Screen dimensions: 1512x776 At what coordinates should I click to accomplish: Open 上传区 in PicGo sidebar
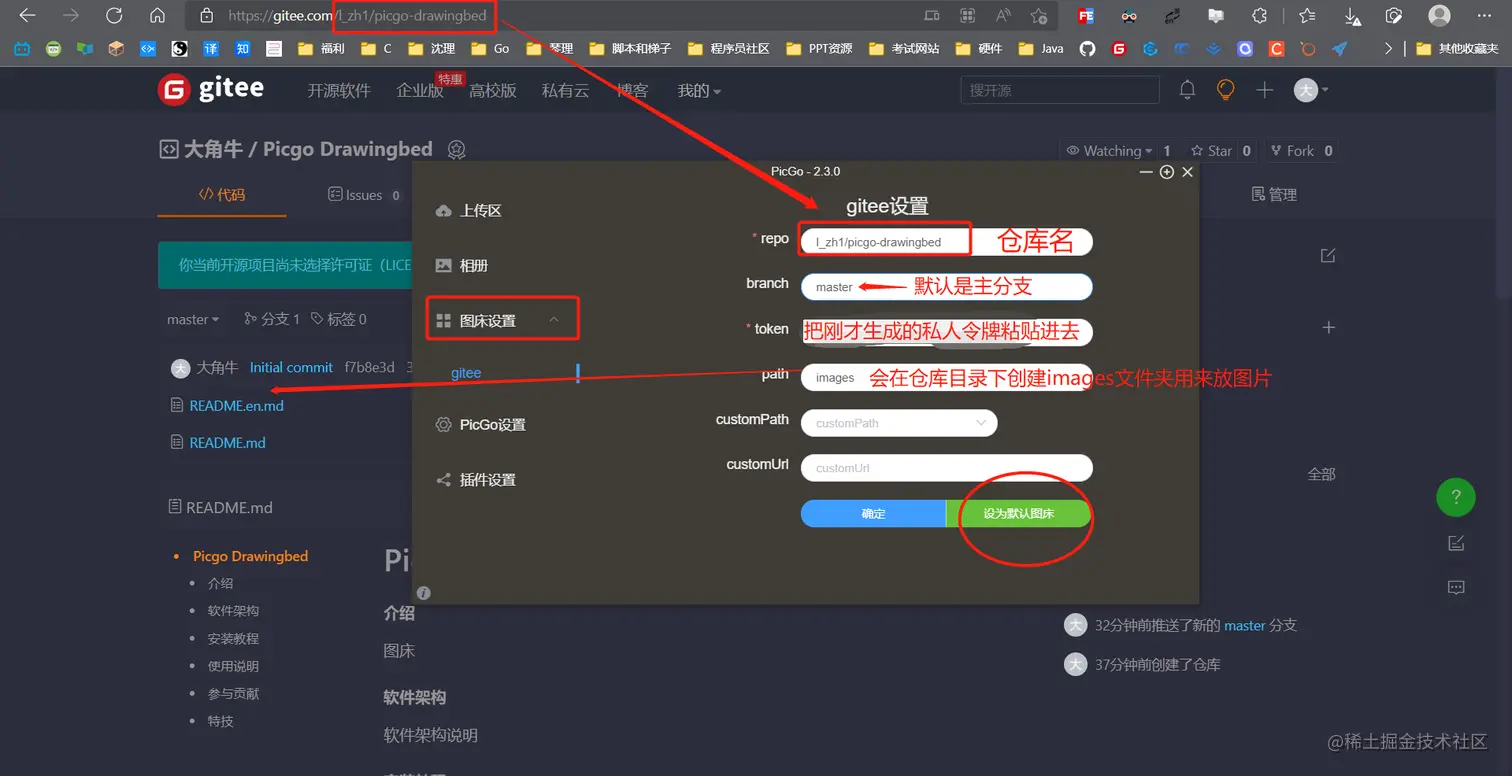point(468,211)
